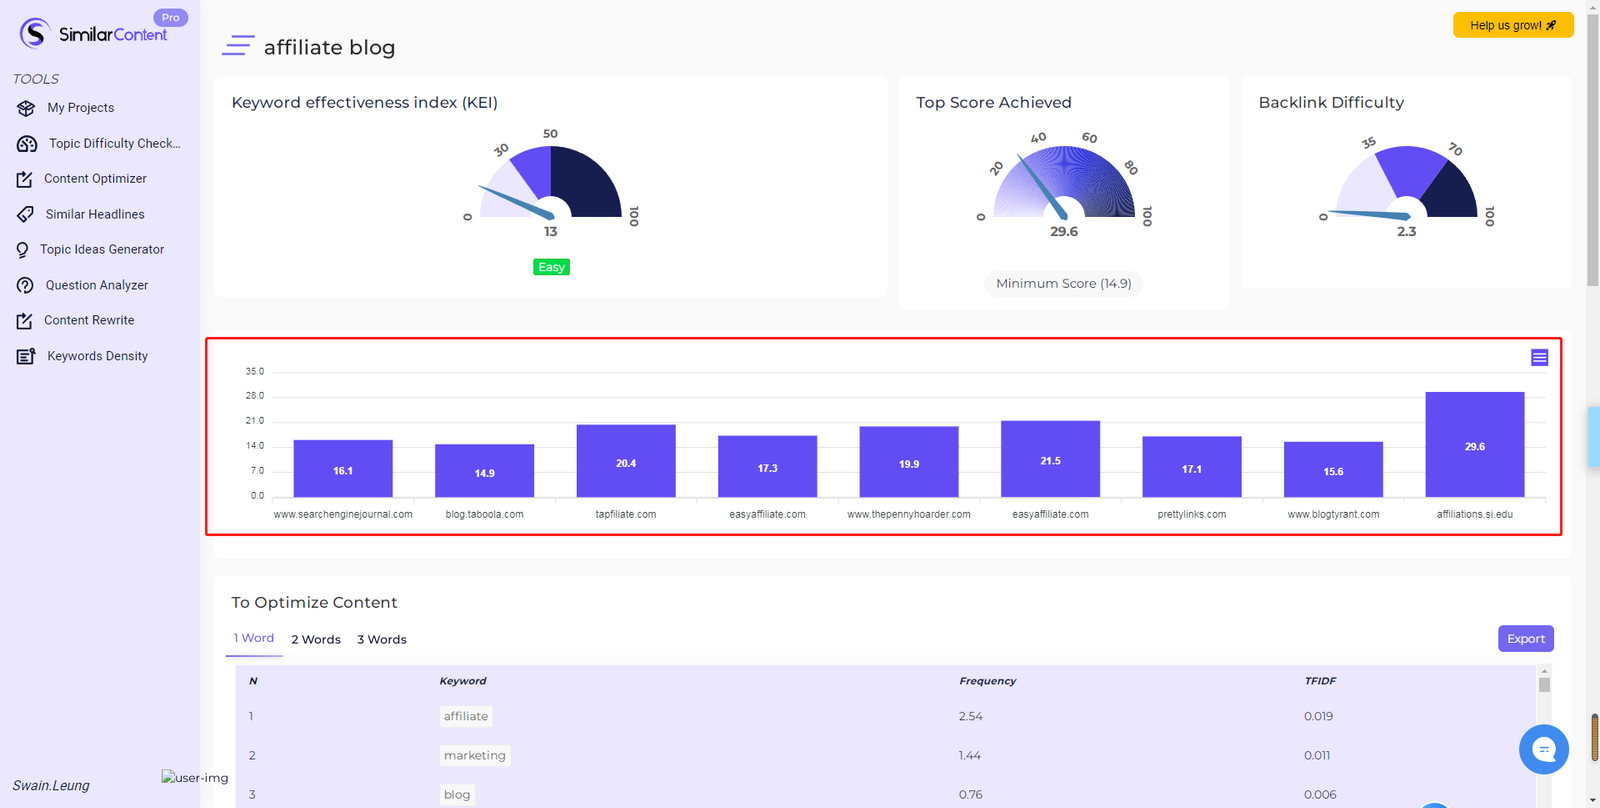Switch to the 1 Word tab

(x=254, y=638)
